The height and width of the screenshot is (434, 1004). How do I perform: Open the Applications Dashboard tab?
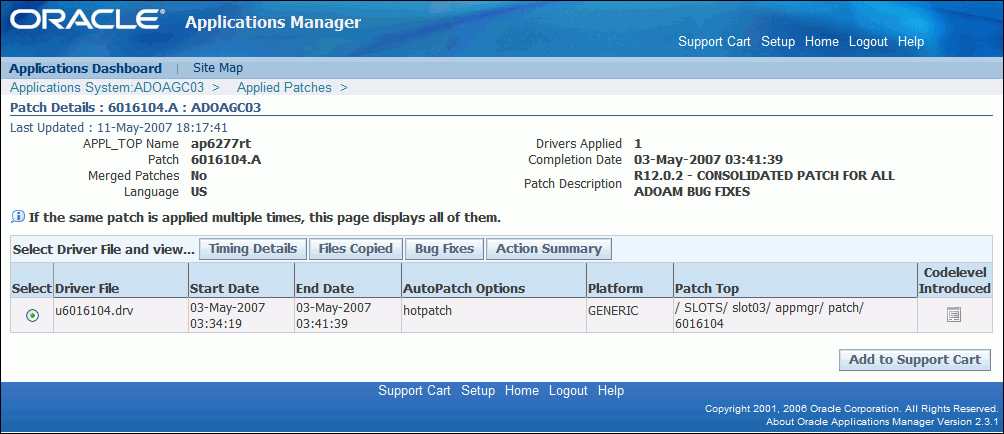click(x=85, y=68)
